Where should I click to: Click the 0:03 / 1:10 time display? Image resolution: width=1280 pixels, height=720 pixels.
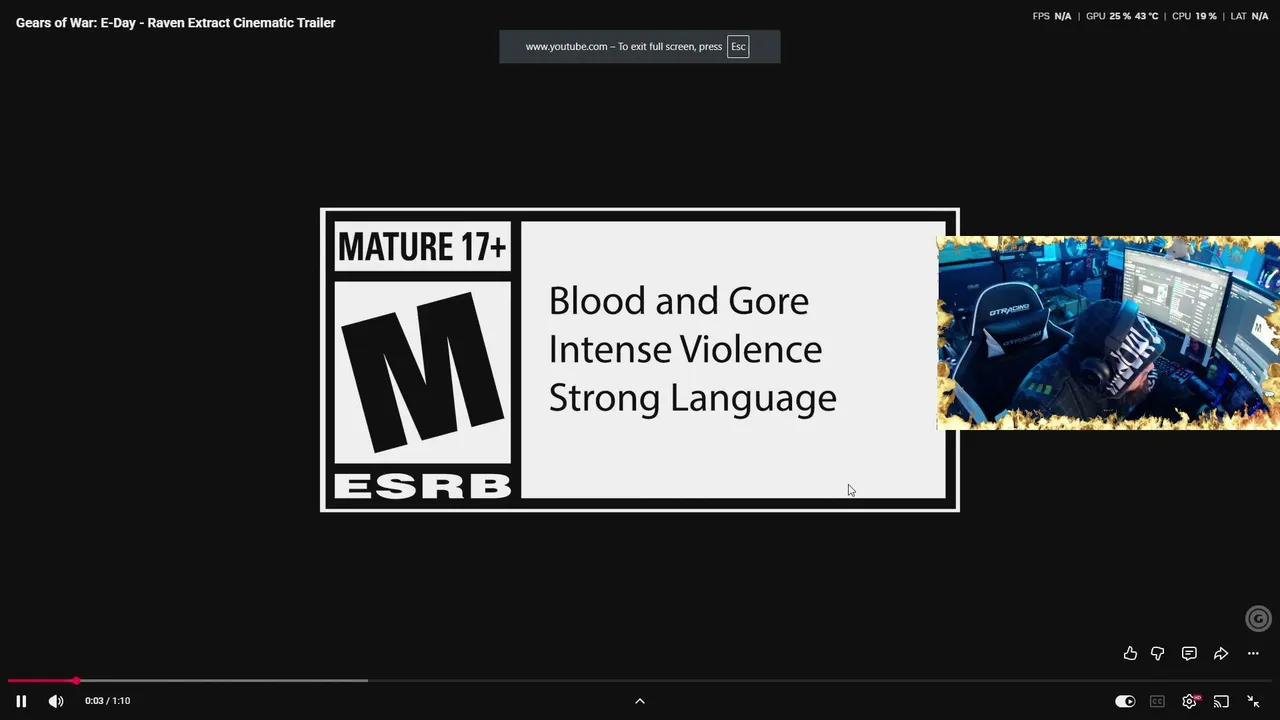(108, 701)
